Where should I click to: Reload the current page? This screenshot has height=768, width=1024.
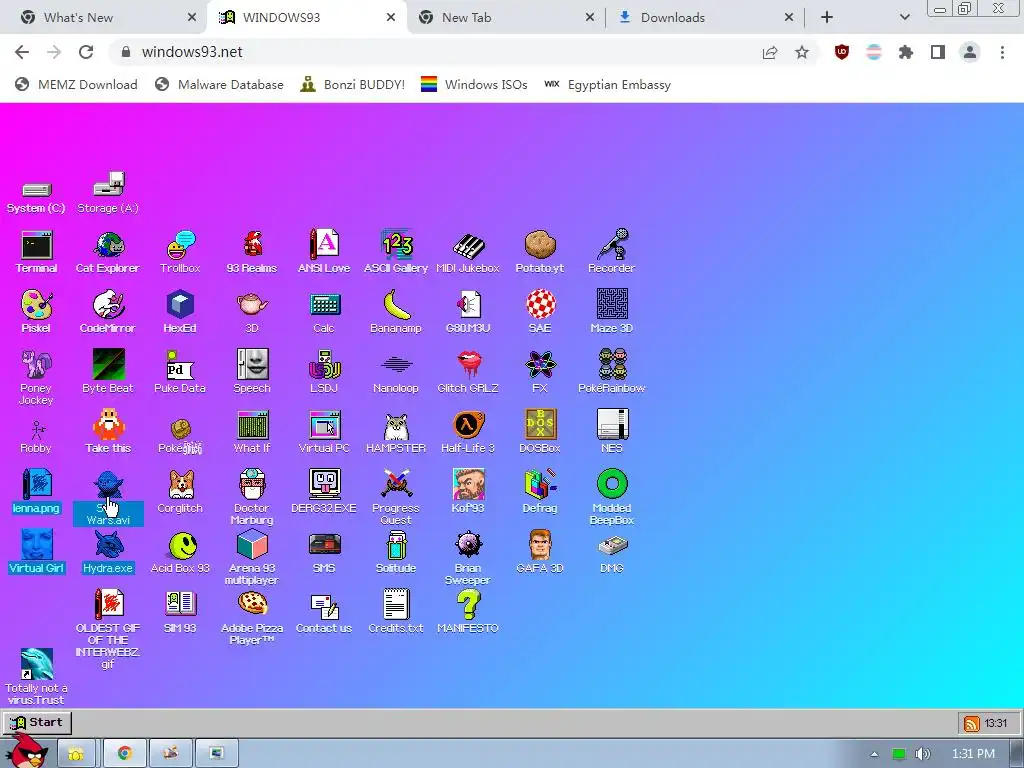[86, 52]
